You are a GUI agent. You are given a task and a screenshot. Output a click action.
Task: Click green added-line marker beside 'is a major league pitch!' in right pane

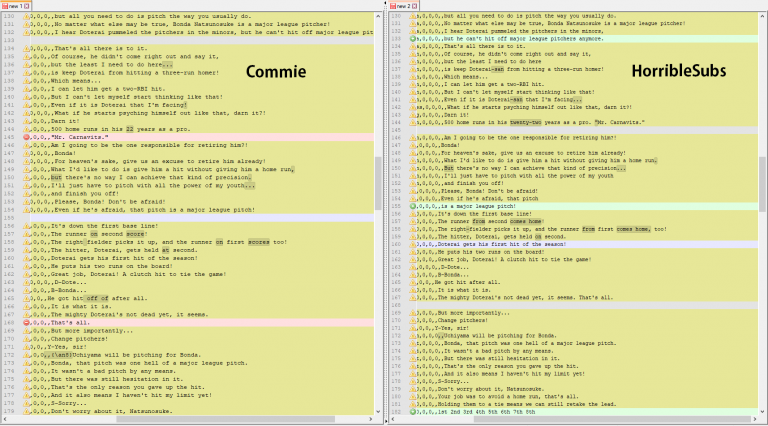point(412,206)
